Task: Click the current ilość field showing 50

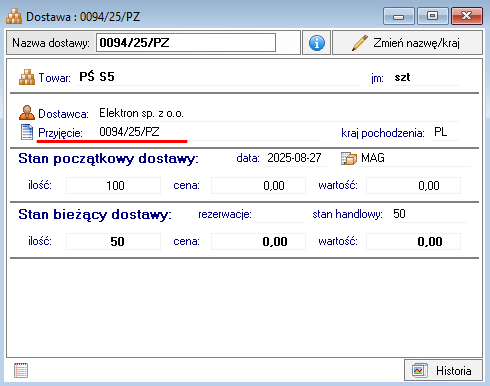Action: (113, 241)
